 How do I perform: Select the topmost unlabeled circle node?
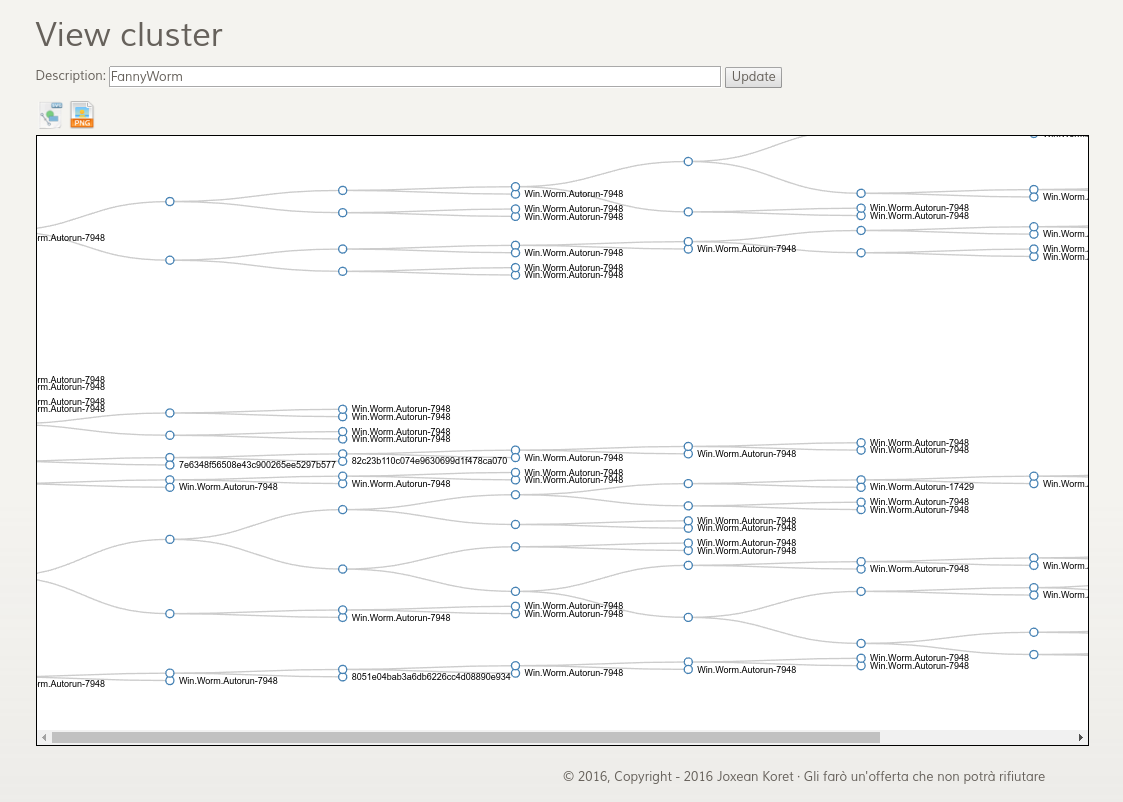[687, 161]
